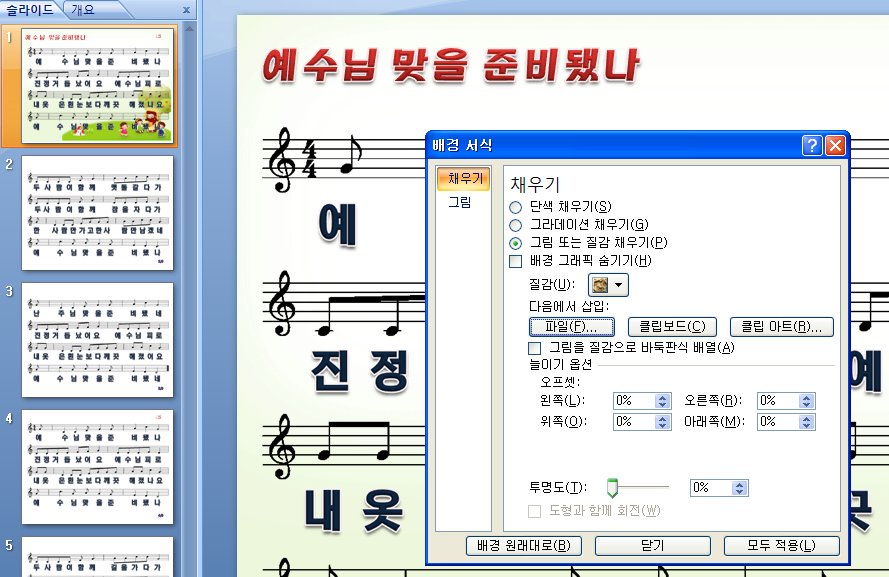Screen dimensions: 889x577
Task: Click the 닫기 button
Action: click(653, 546)
